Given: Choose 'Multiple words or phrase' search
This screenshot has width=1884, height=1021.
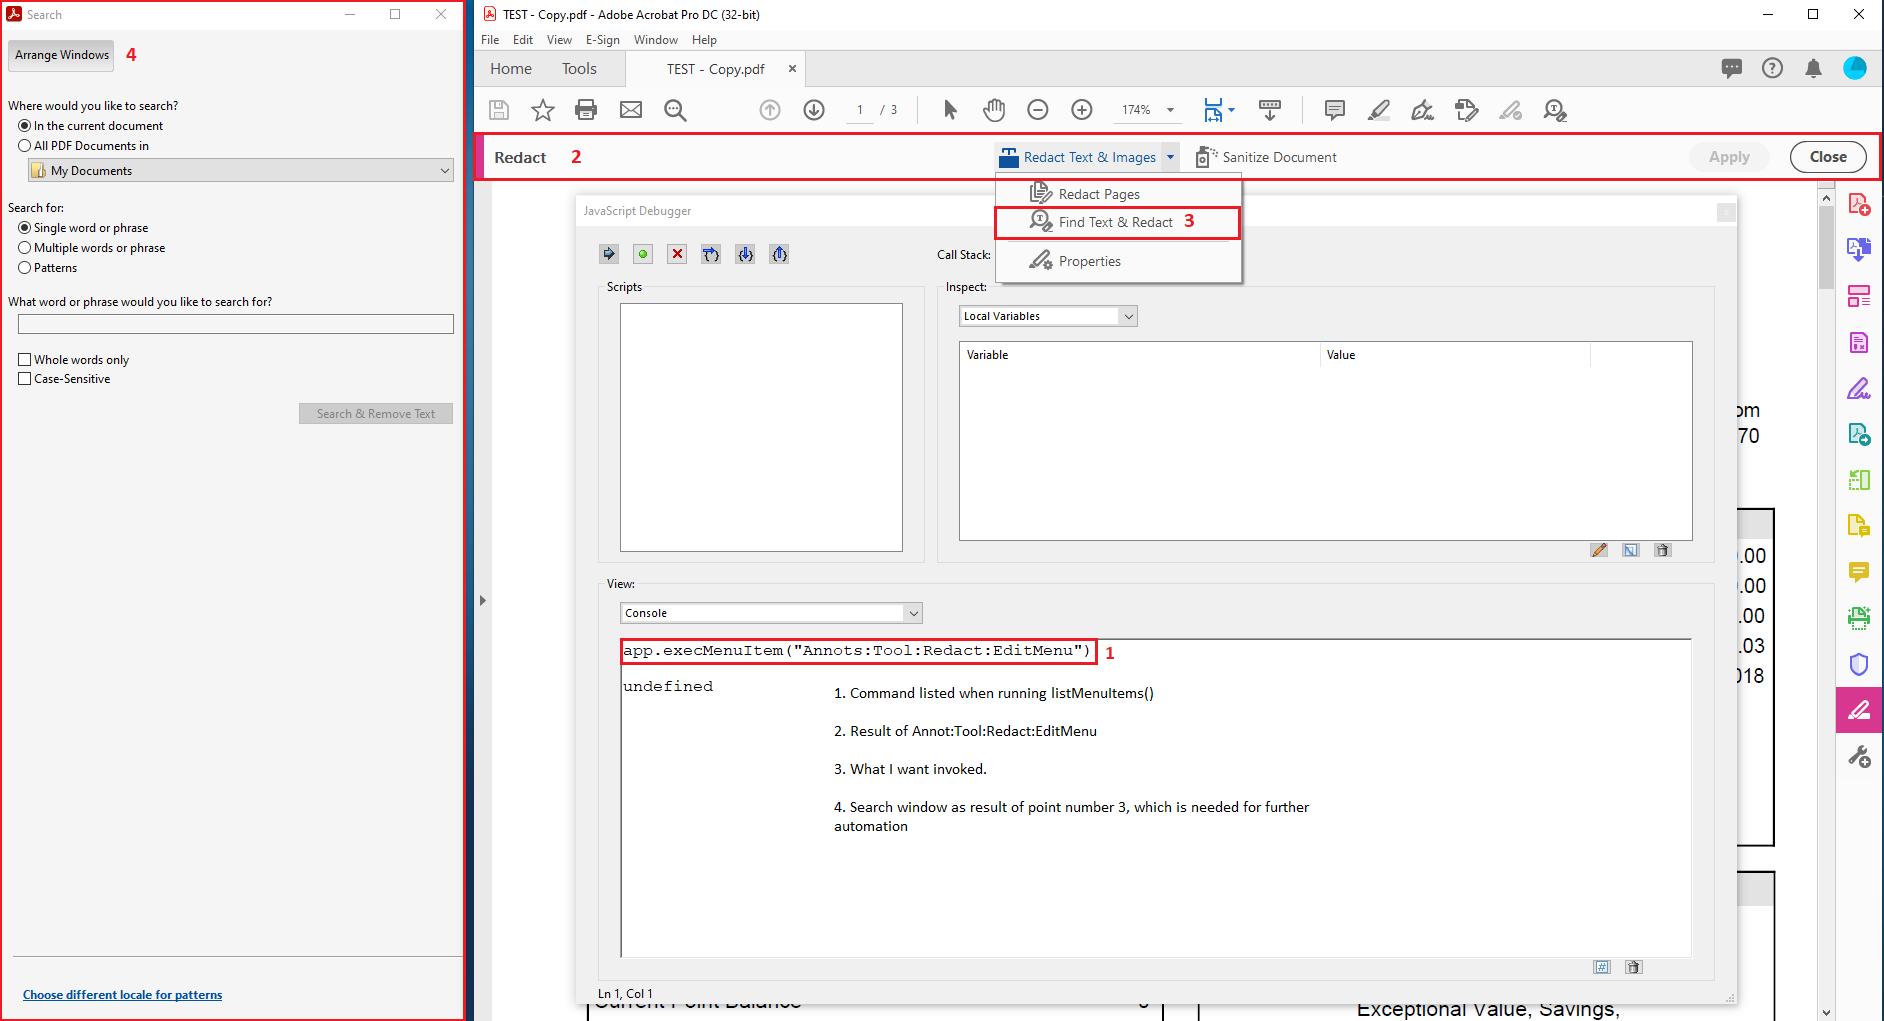Looking at the screenshot, I should click(x=92, y=248).
